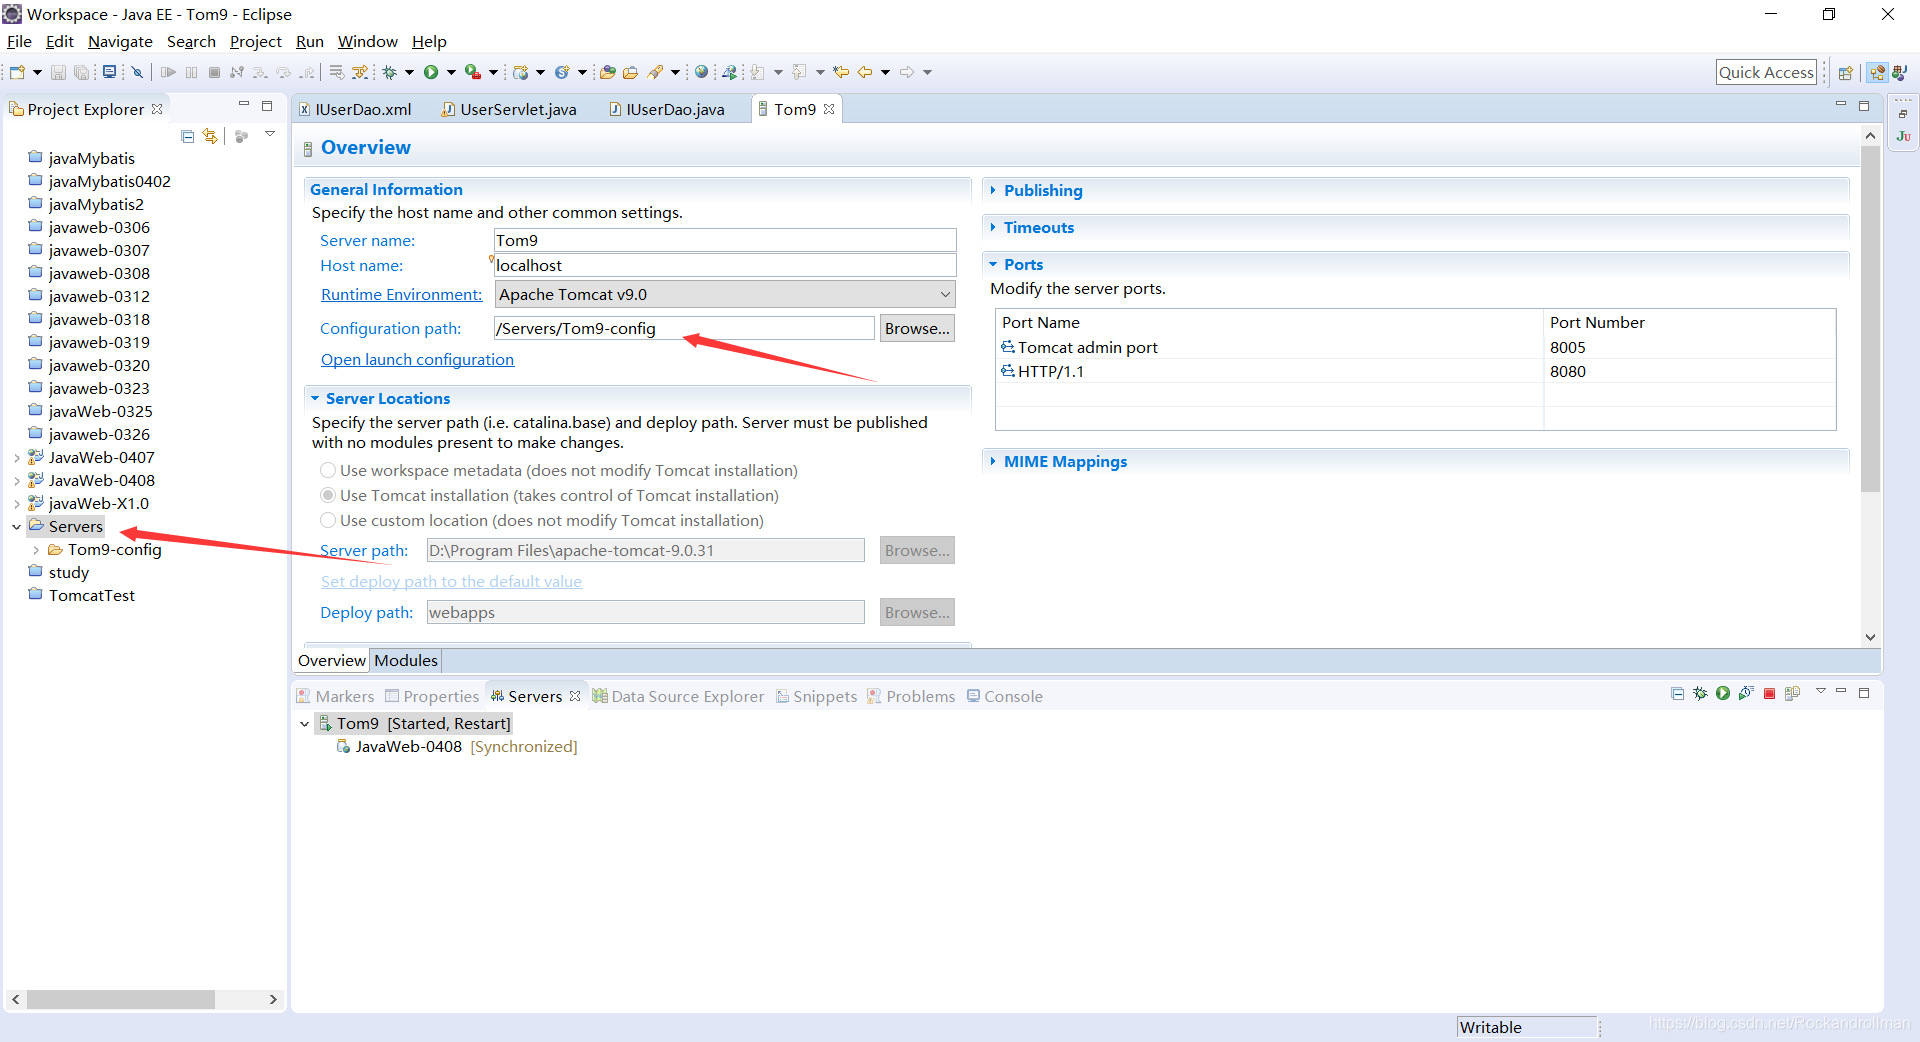Click the Search flashlight toolbar icon
Image resolution: width=1920 pixels, height=1042 pixels.
(x=655, y=72)
